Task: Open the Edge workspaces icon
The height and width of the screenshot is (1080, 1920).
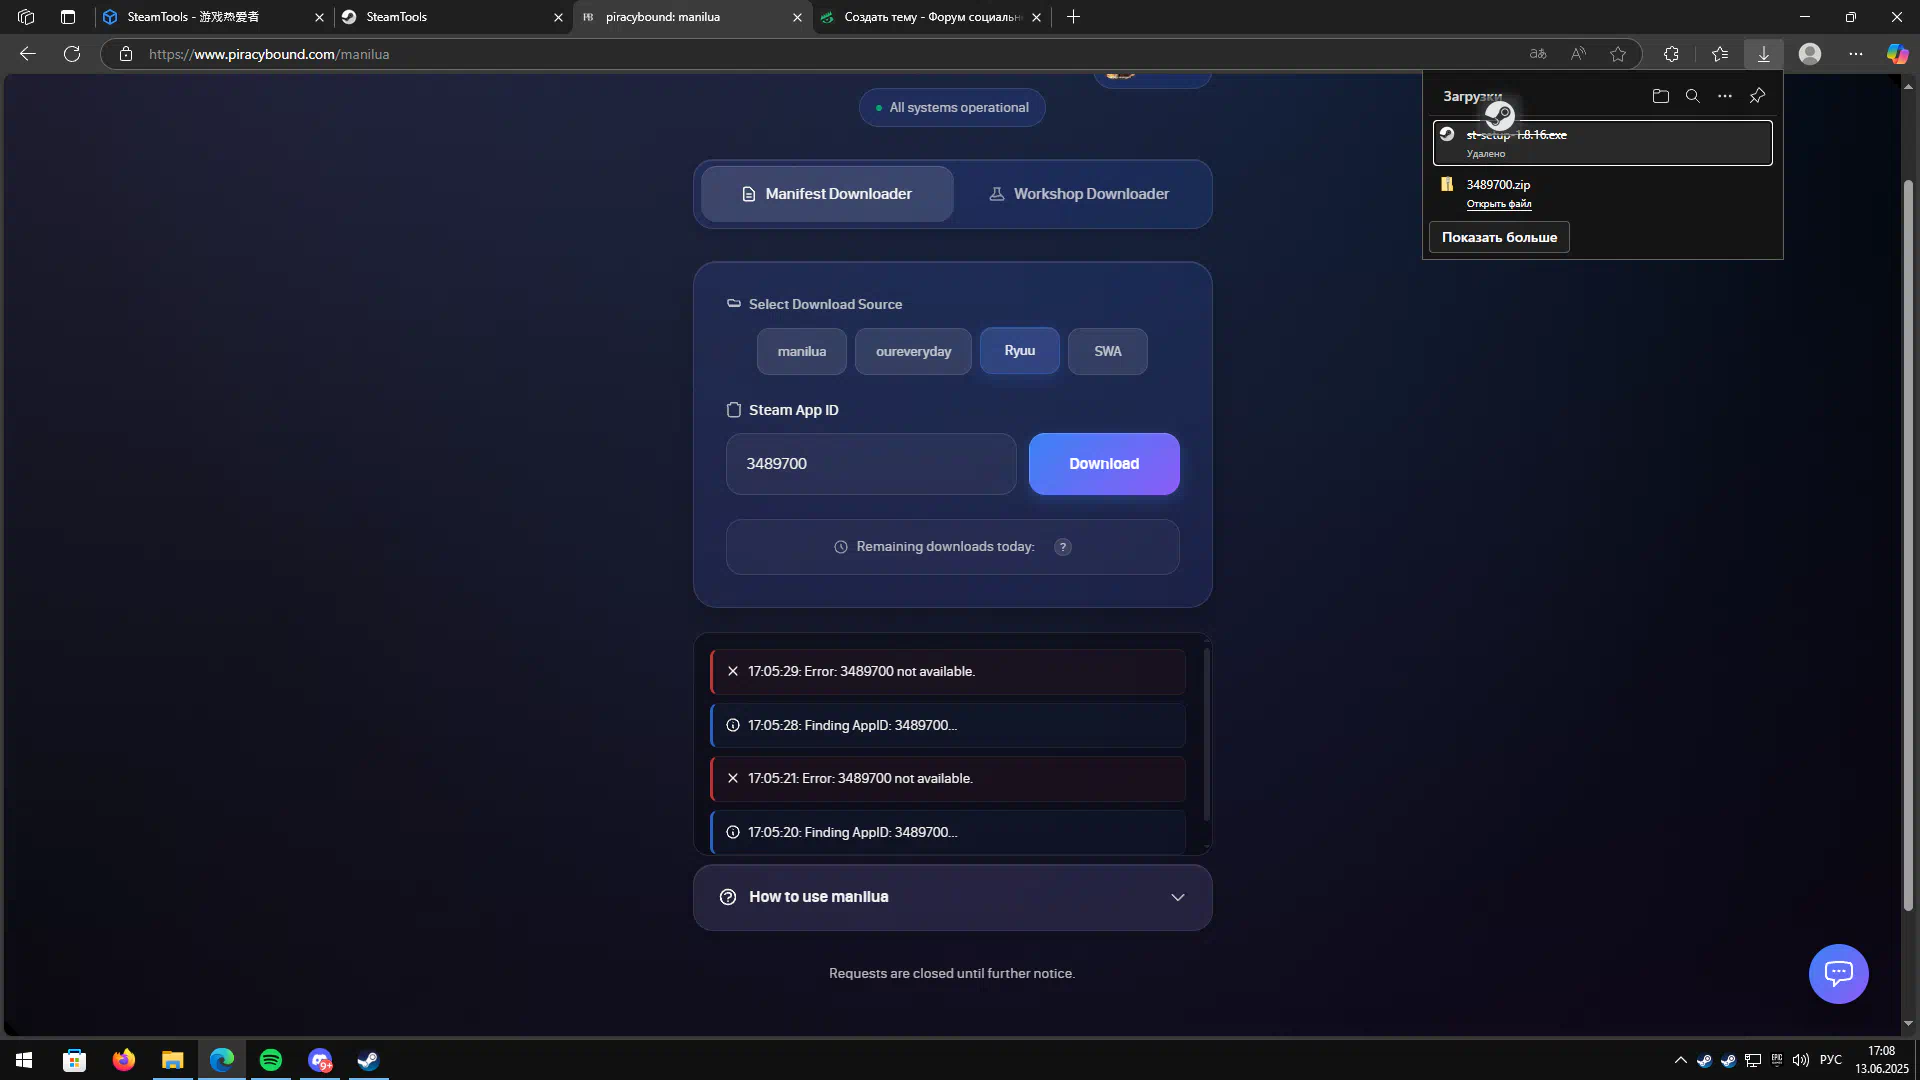Action: tap(26, 17)
